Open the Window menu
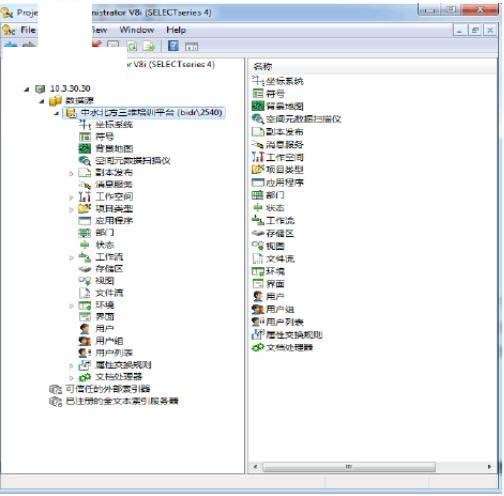The height and width of the screenshot is (496, 504). pos(137,30)
